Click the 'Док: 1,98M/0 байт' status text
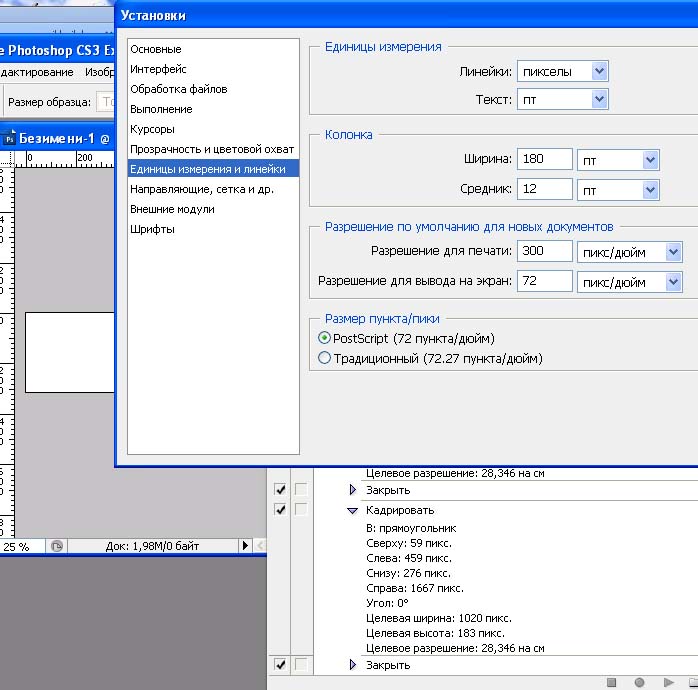Viewport: 698px width, 690px height. 152,546
